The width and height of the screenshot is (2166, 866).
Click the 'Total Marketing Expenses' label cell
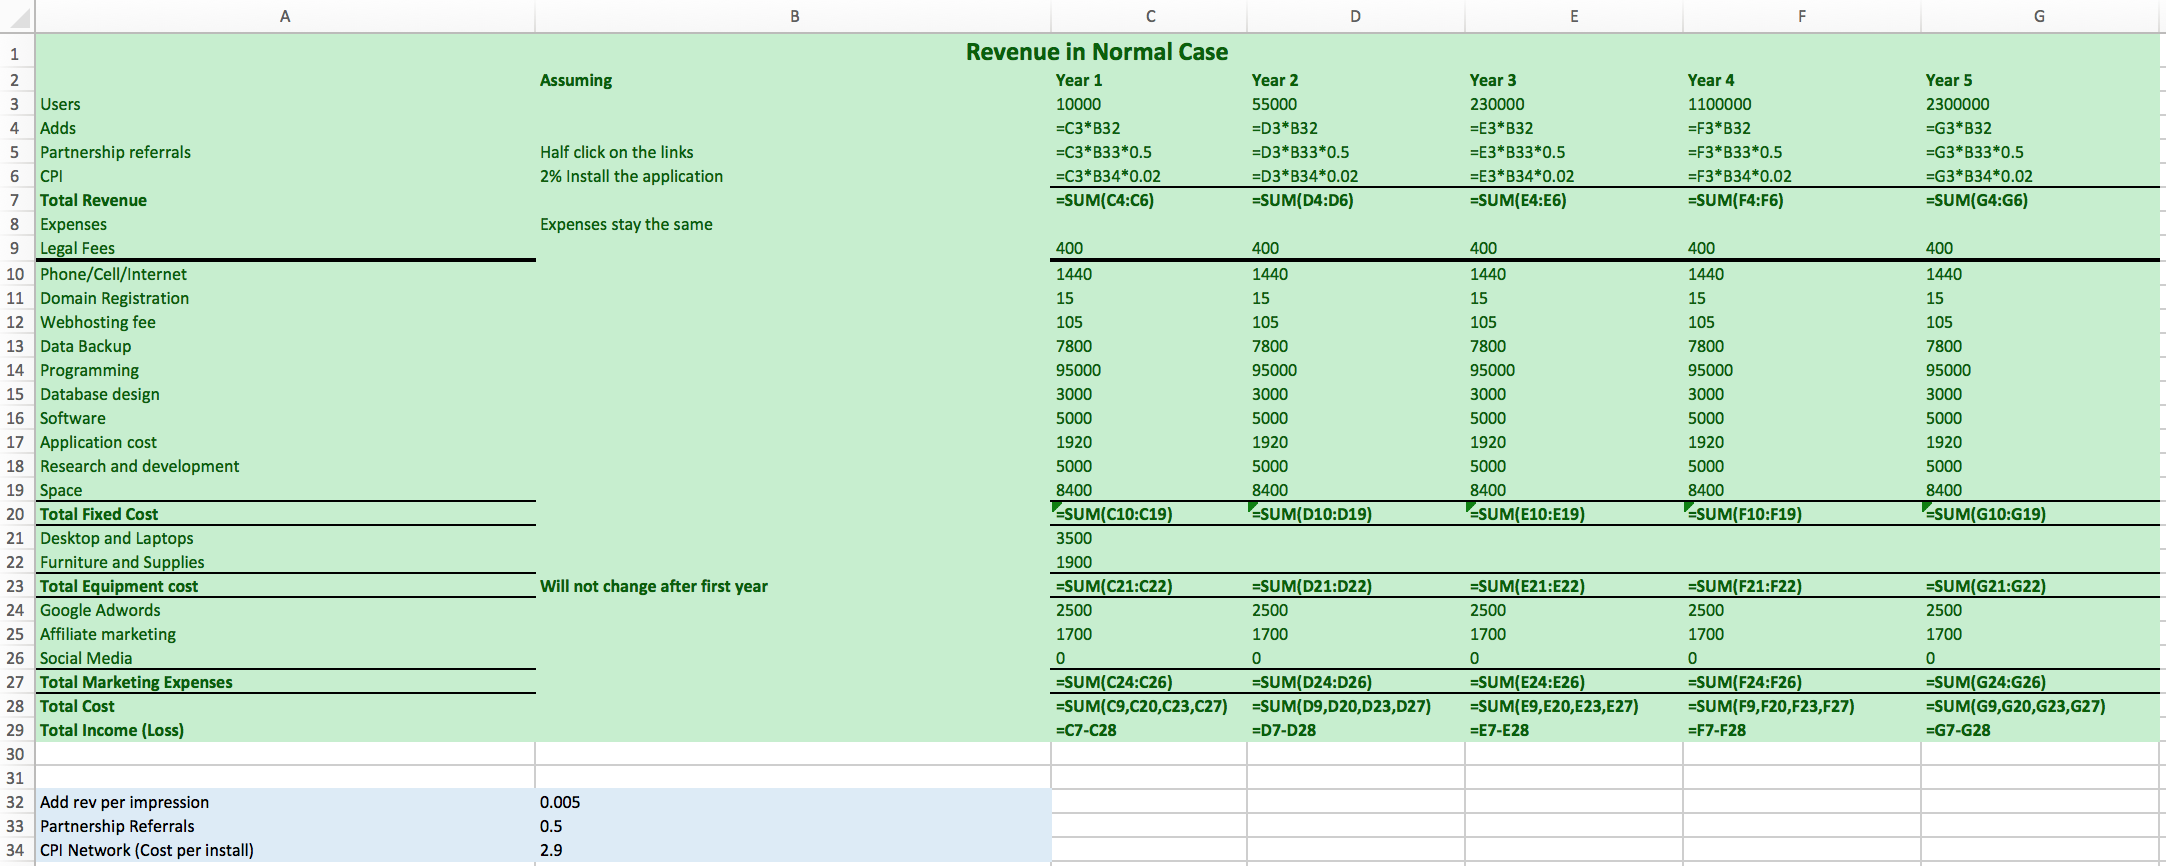click(136, 682)
